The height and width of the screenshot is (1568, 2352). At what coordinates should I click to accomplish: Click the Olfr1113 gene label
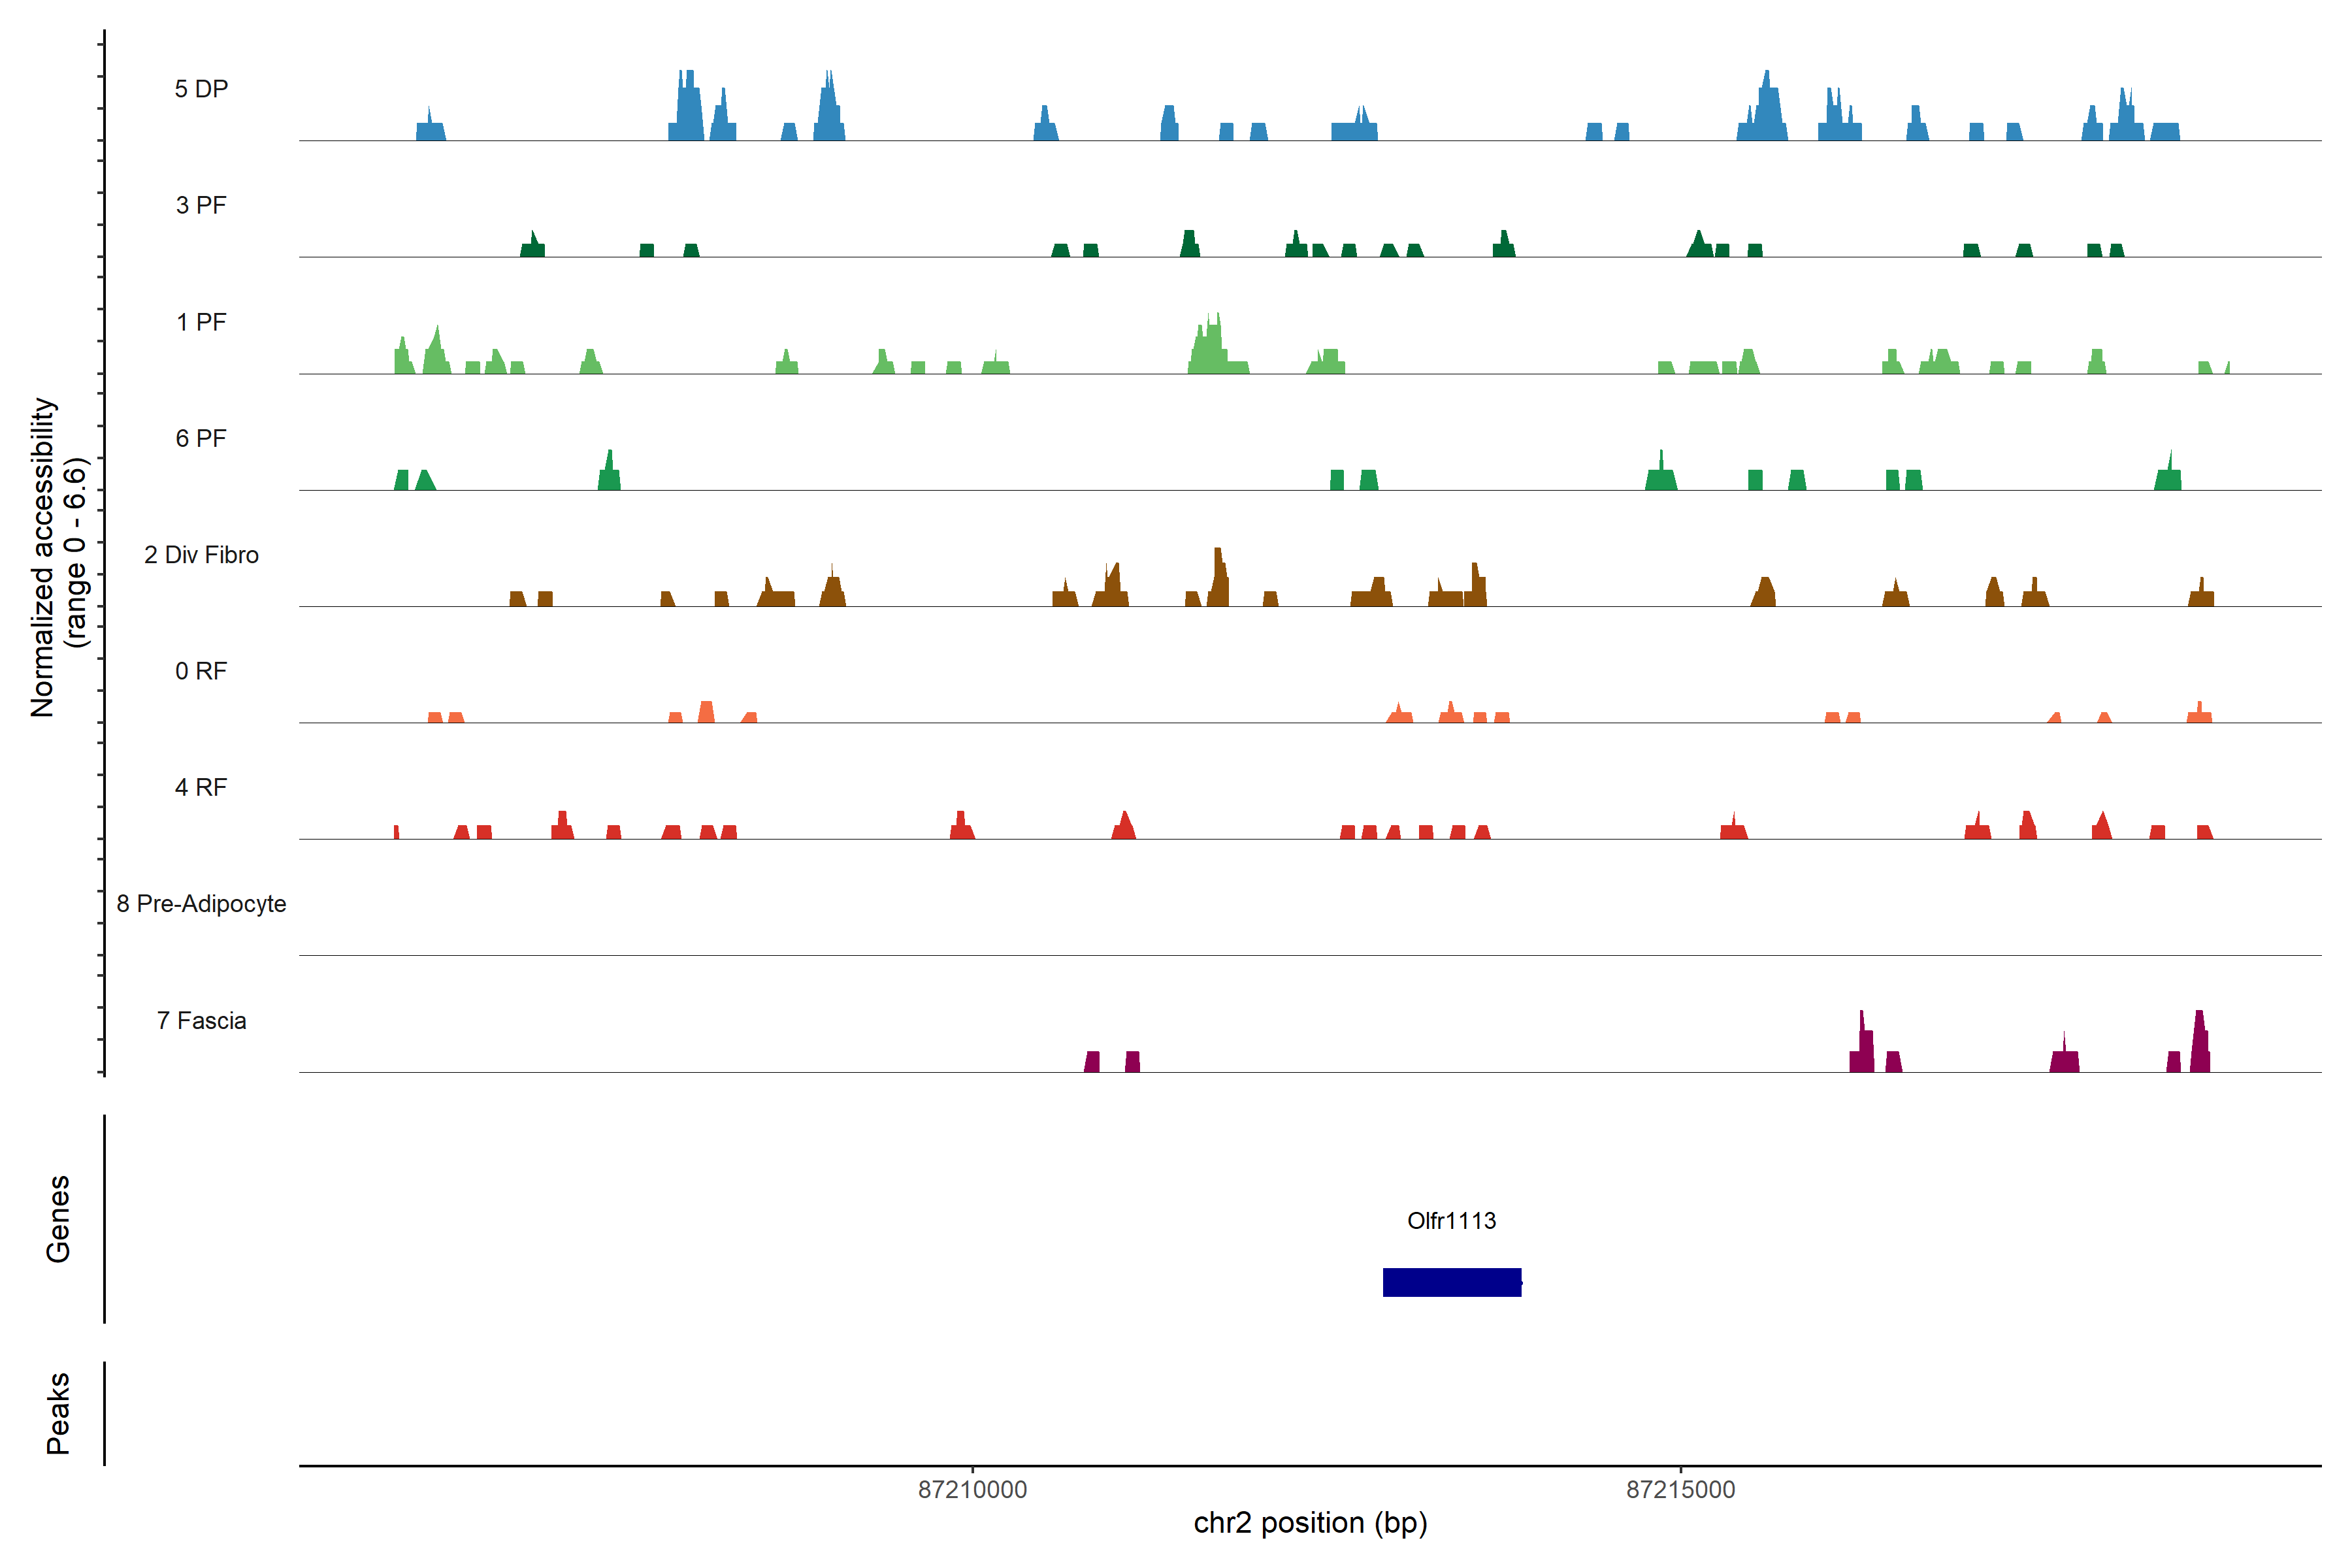1451,1220
